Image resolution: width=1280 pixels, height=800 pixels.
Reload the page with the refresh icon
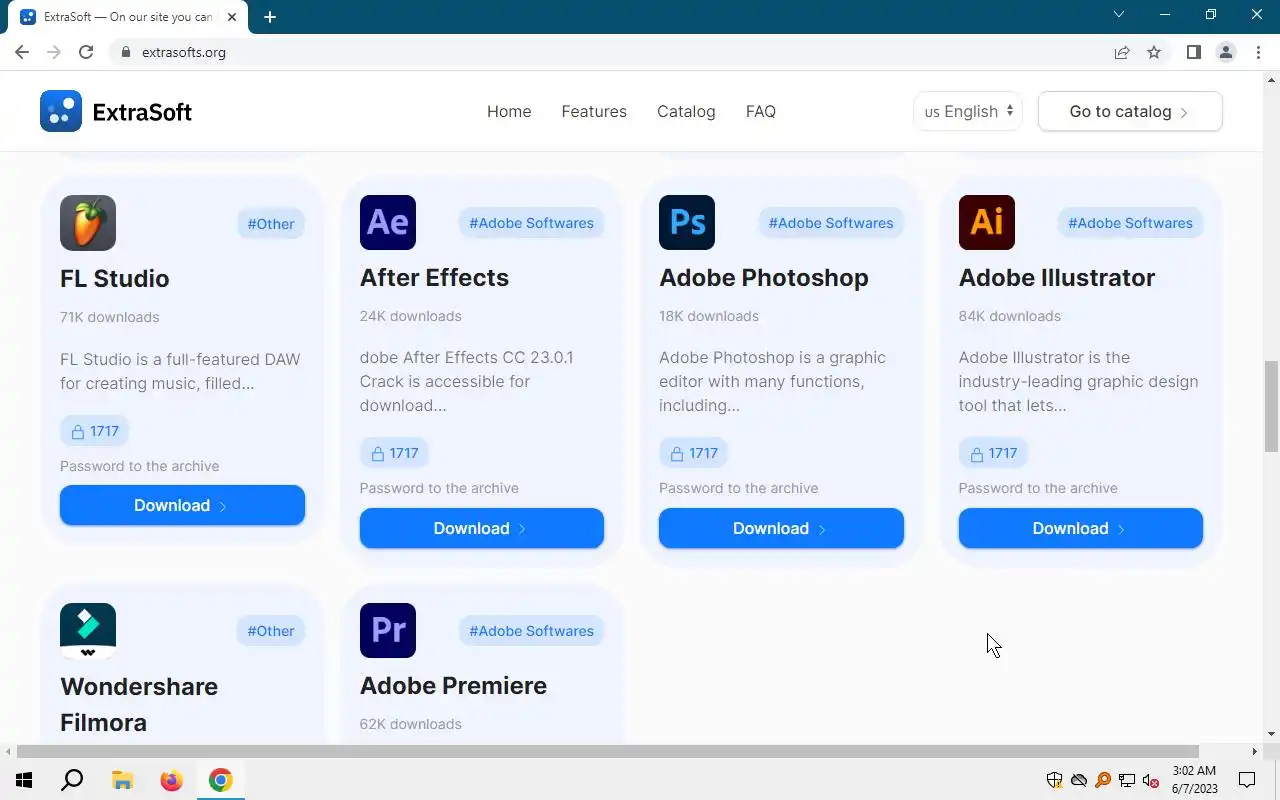point(86,52)
